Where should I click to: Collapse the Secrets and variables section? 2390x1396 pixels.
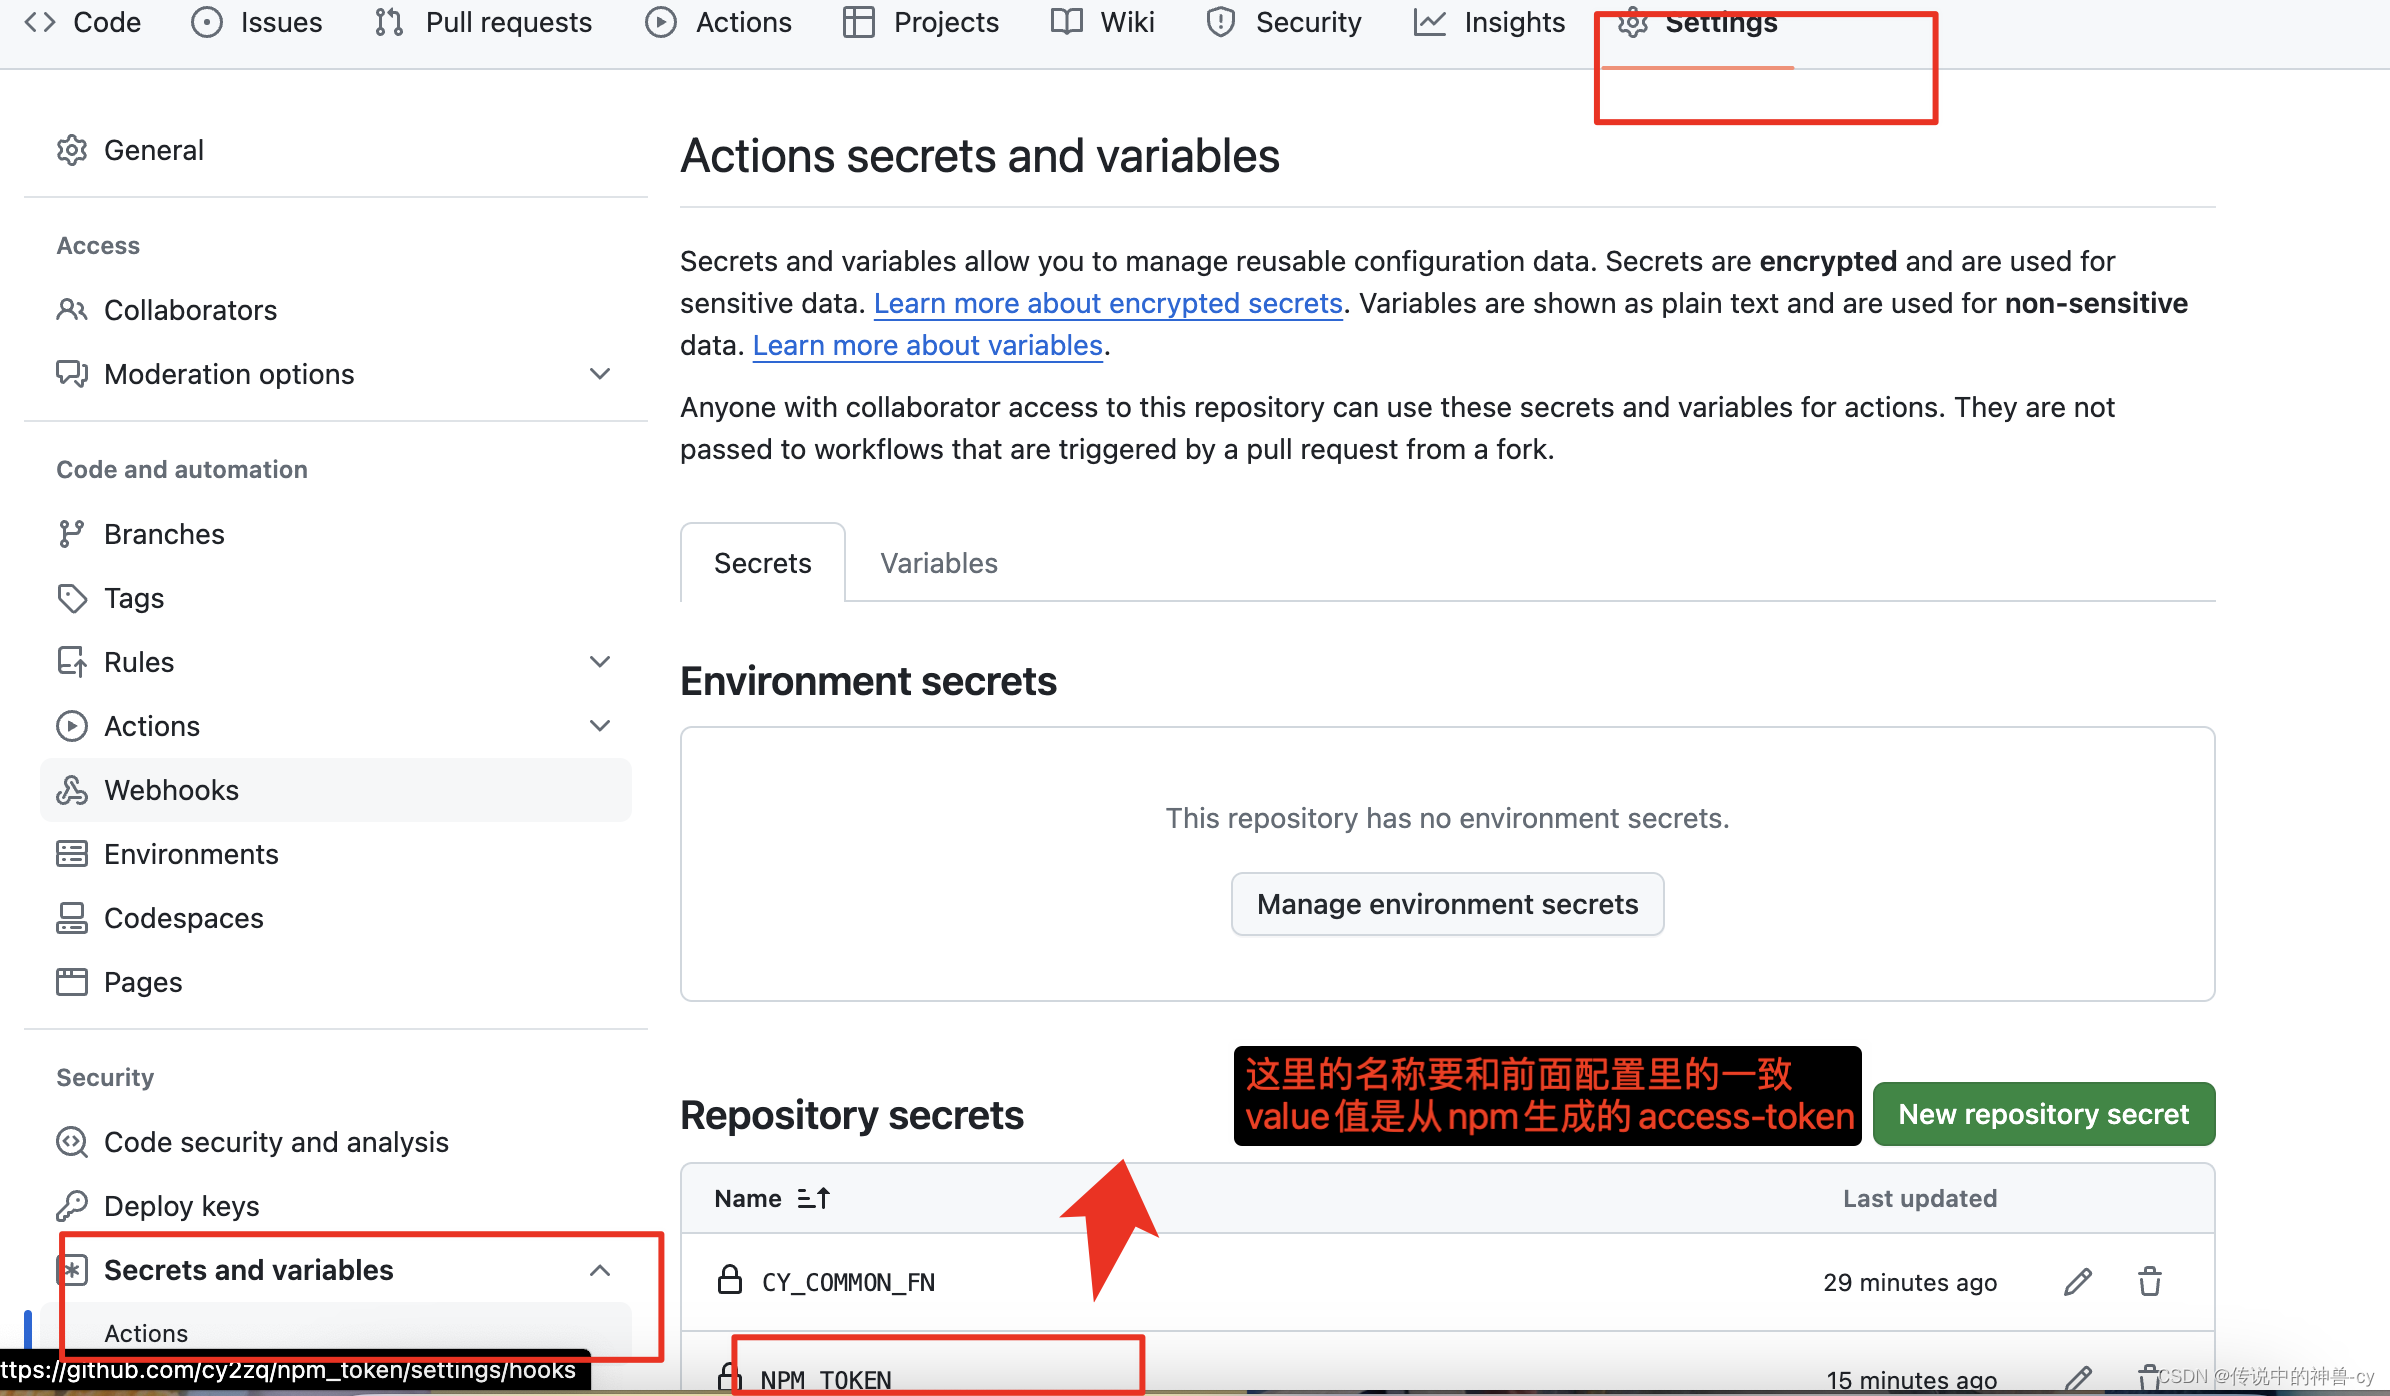(600, 1270)
